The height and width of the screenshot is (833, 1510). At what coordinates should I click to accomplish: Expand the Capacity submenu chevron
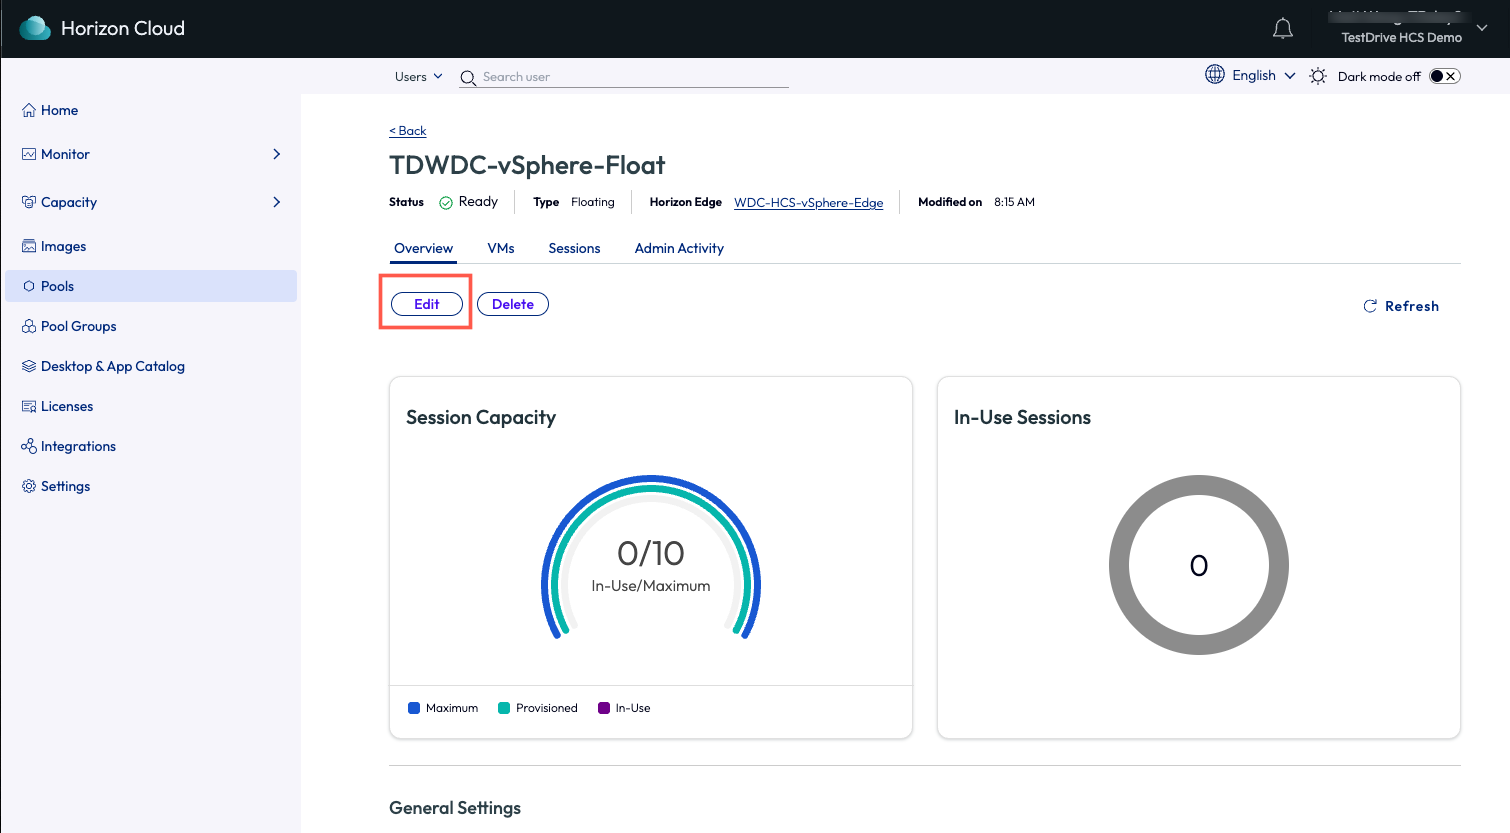point(277,202)
